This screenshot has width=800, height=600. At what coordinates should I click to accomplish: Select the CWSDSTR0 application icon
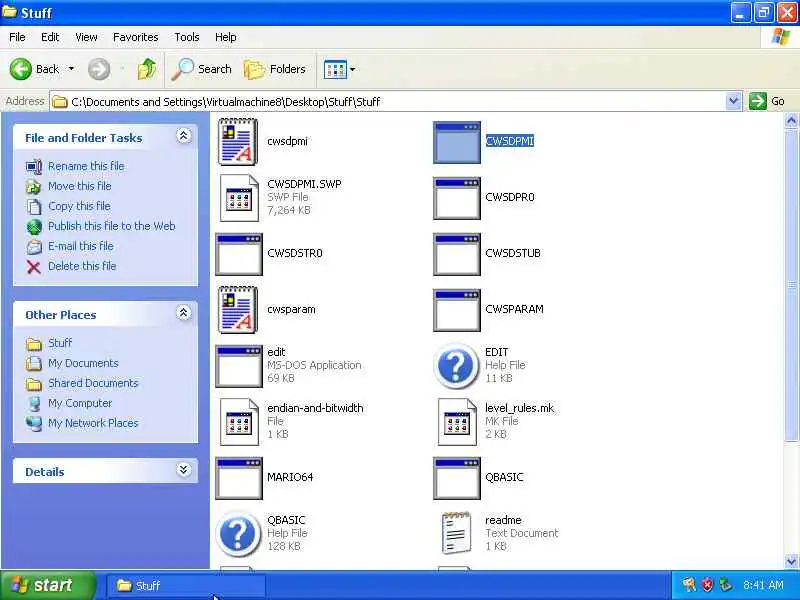tap(239, 254)
